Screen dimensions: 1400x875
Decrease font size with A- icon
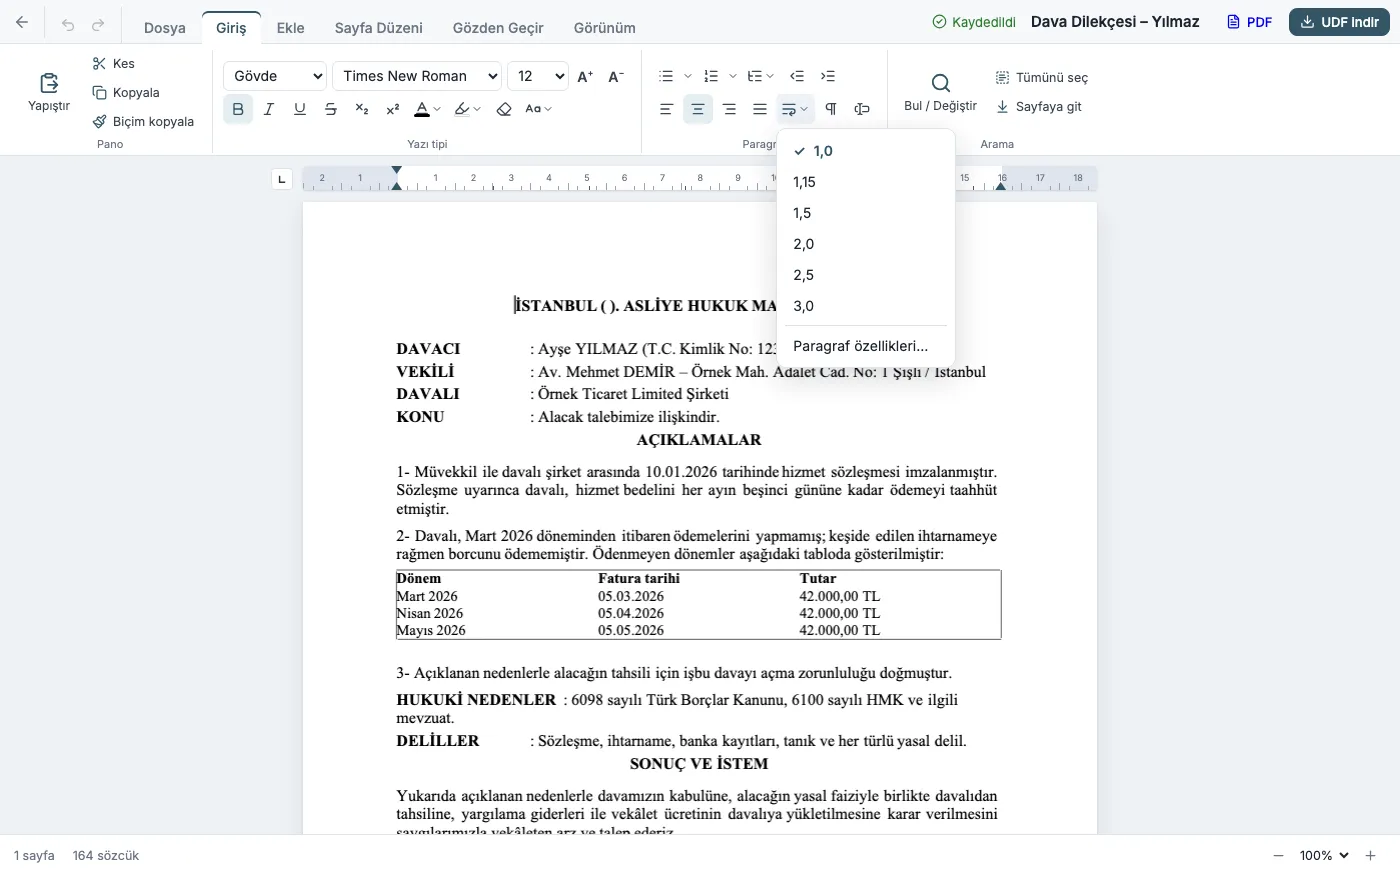coord(616,76)
